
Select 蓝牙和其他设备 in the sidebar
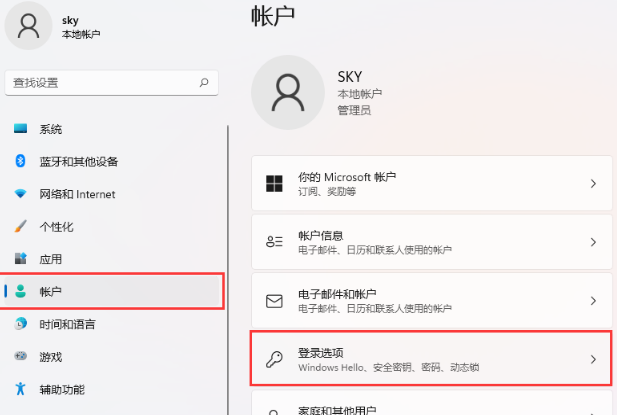pyautogui.click(x=79, y=161)
